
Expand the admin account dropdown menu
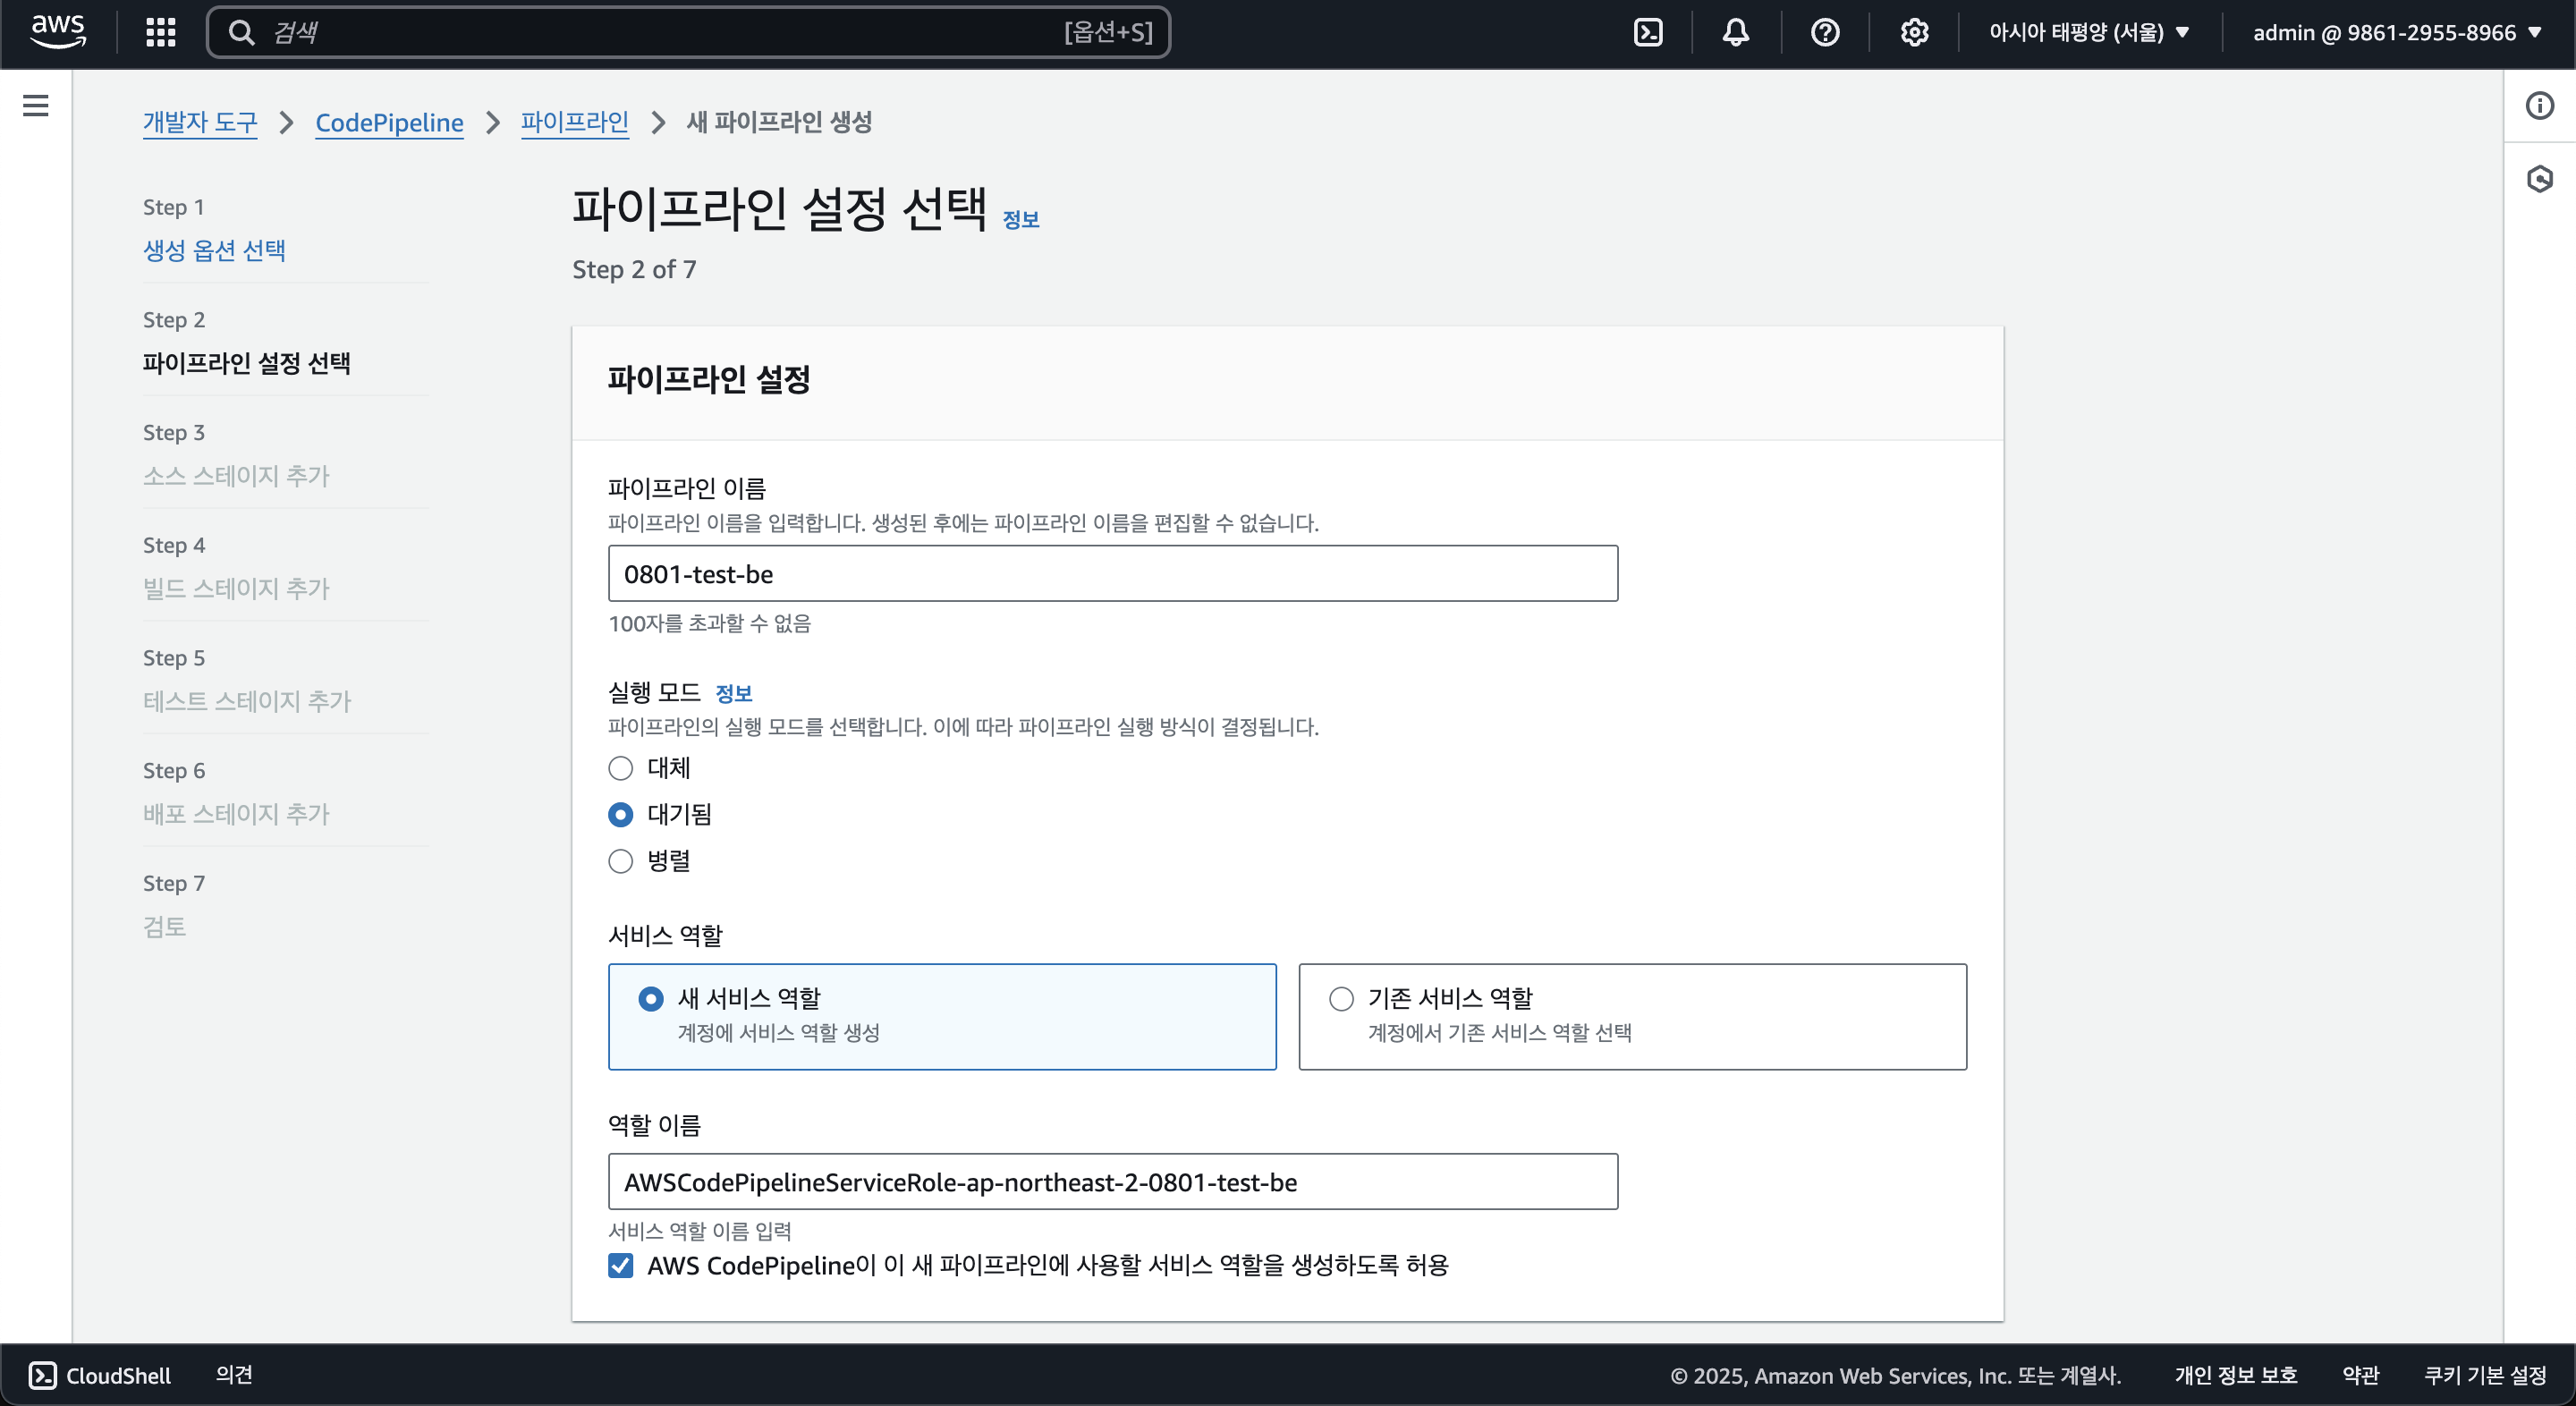[2397, 32]
